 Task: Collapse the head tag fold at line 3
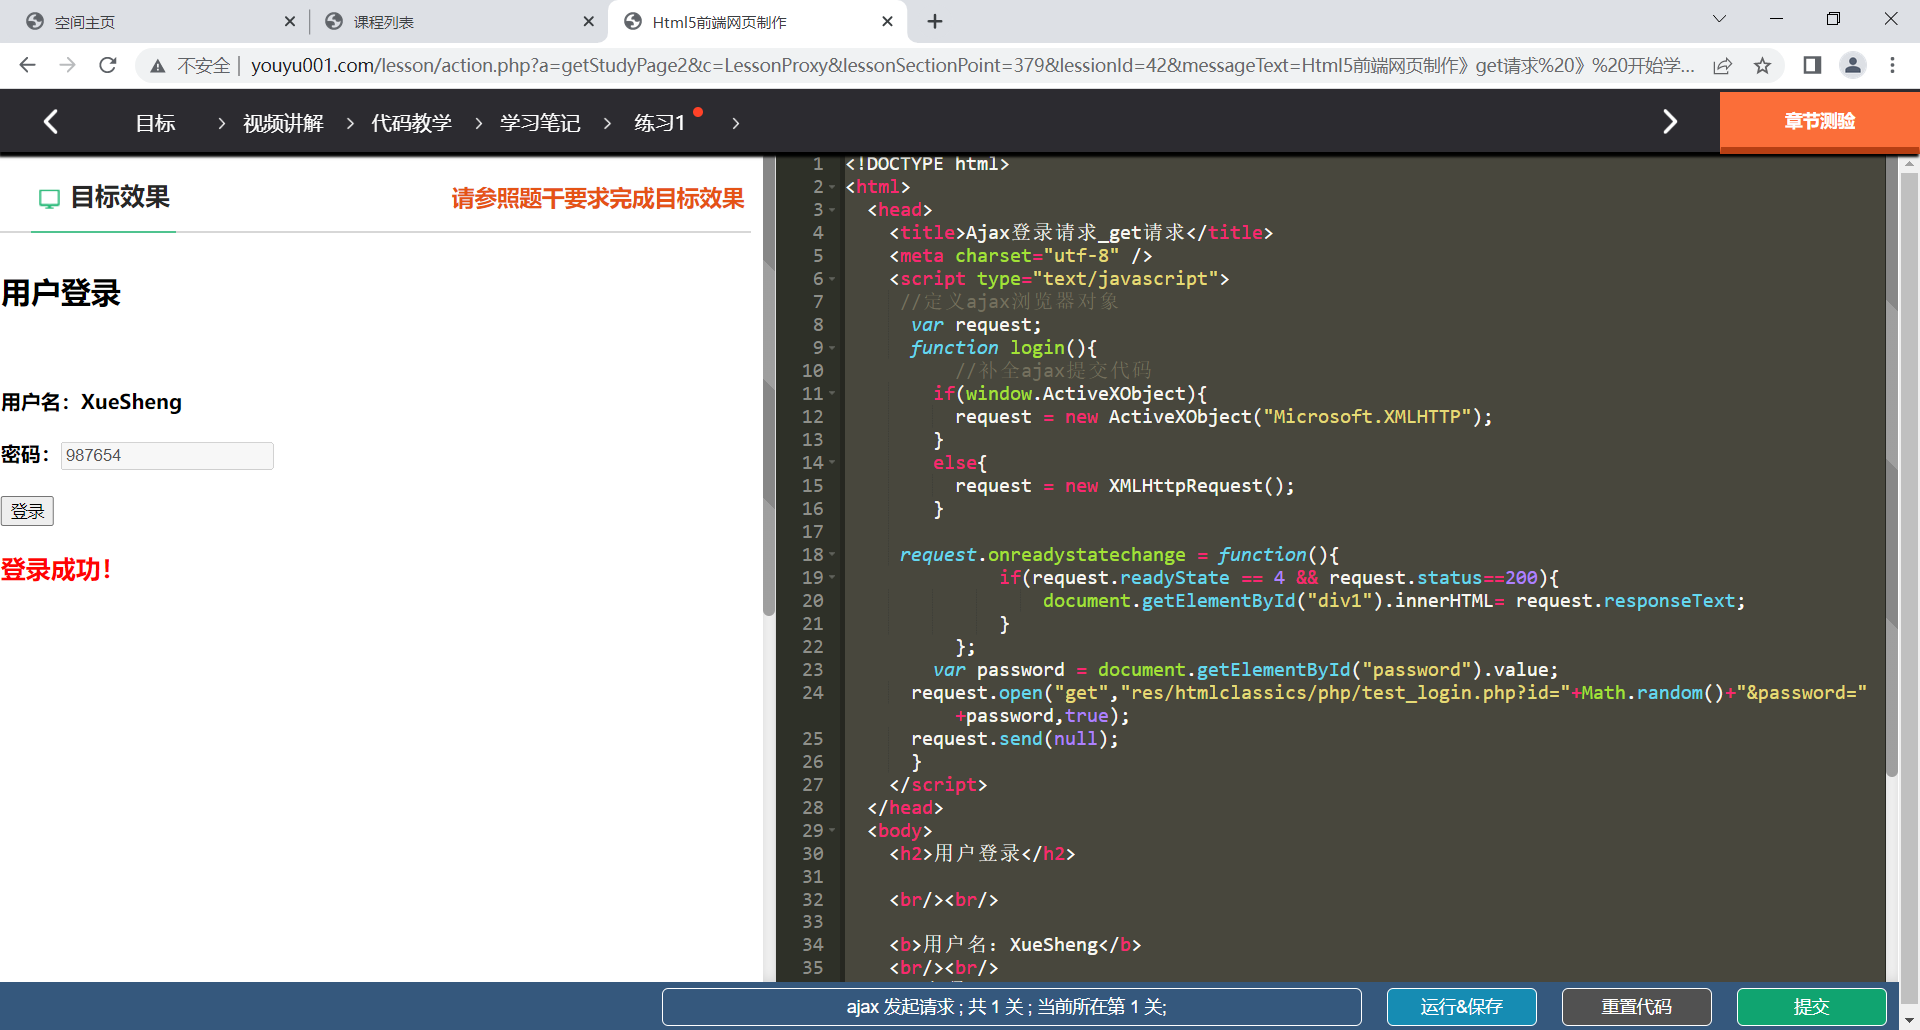click(x=832, y=210)
